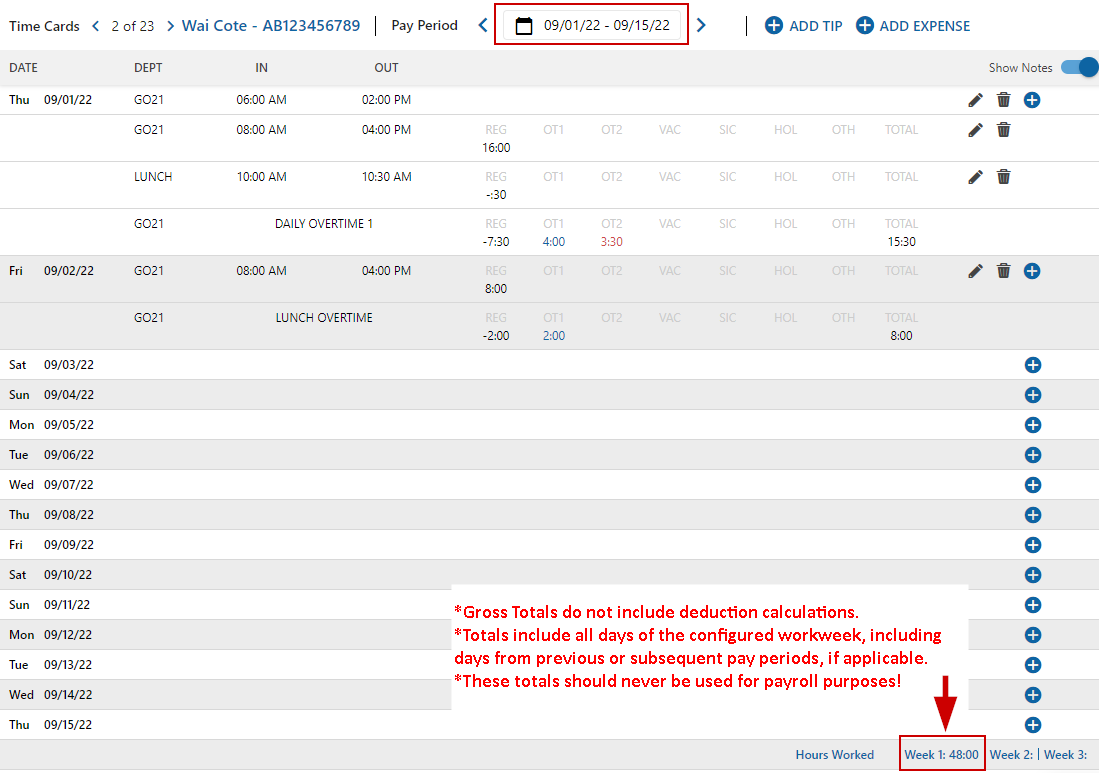Add a punch for Thu 09/15/22

point(1033,725)
